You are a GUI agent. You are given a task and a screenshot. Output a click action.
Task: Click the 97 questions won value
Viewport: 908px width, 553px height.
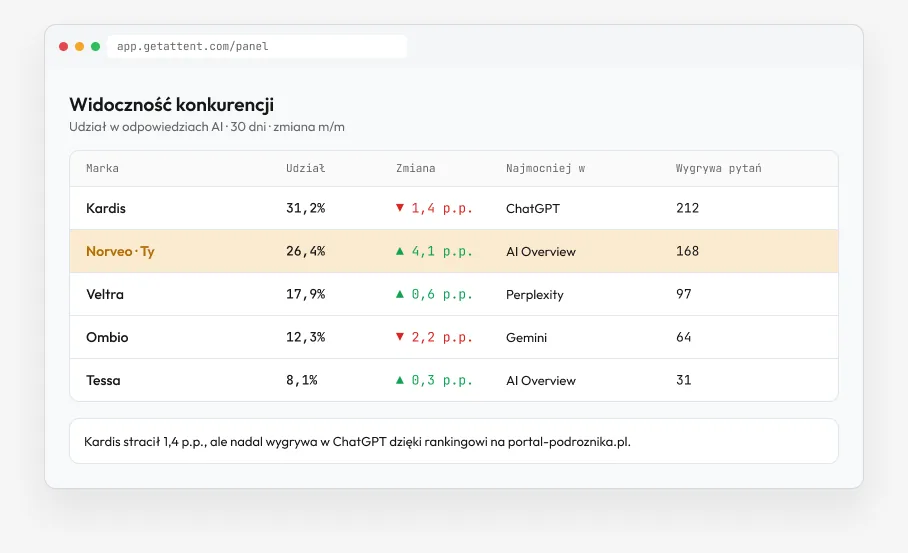point(683,294)
